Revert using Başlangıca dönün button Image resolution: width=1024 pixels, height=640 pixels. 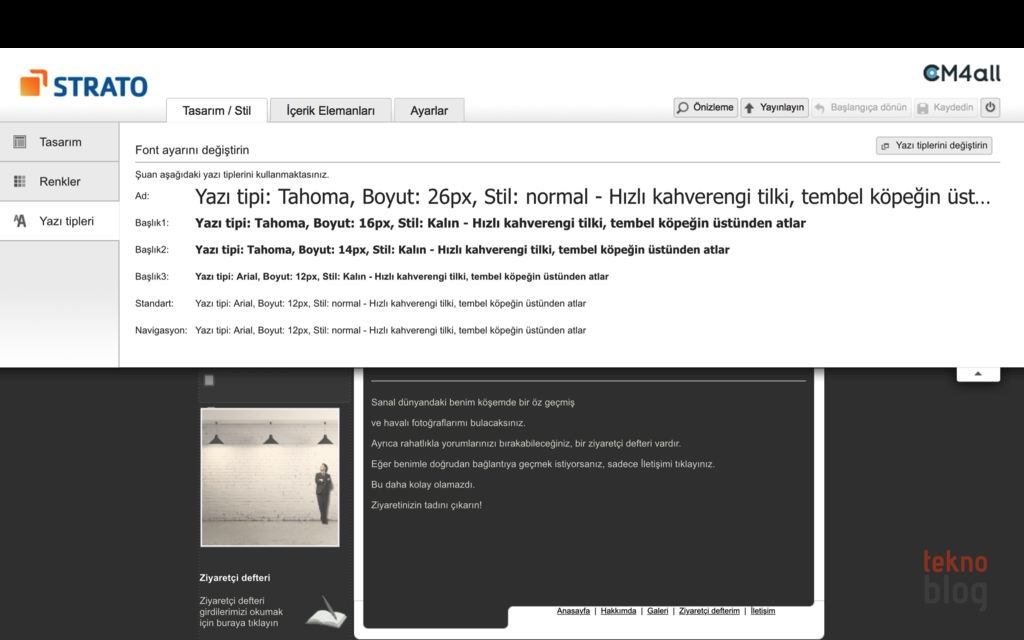click(860, 108)
